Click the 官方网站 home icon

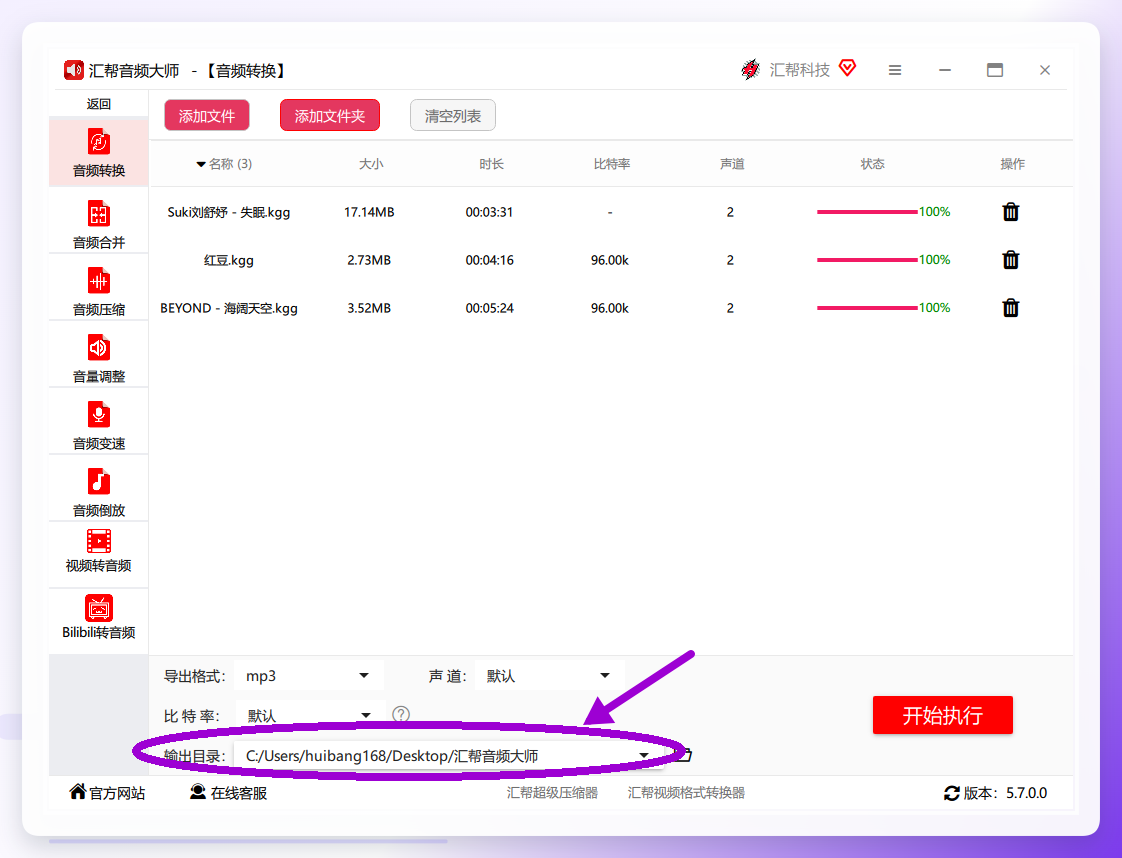tap(77, 791)
